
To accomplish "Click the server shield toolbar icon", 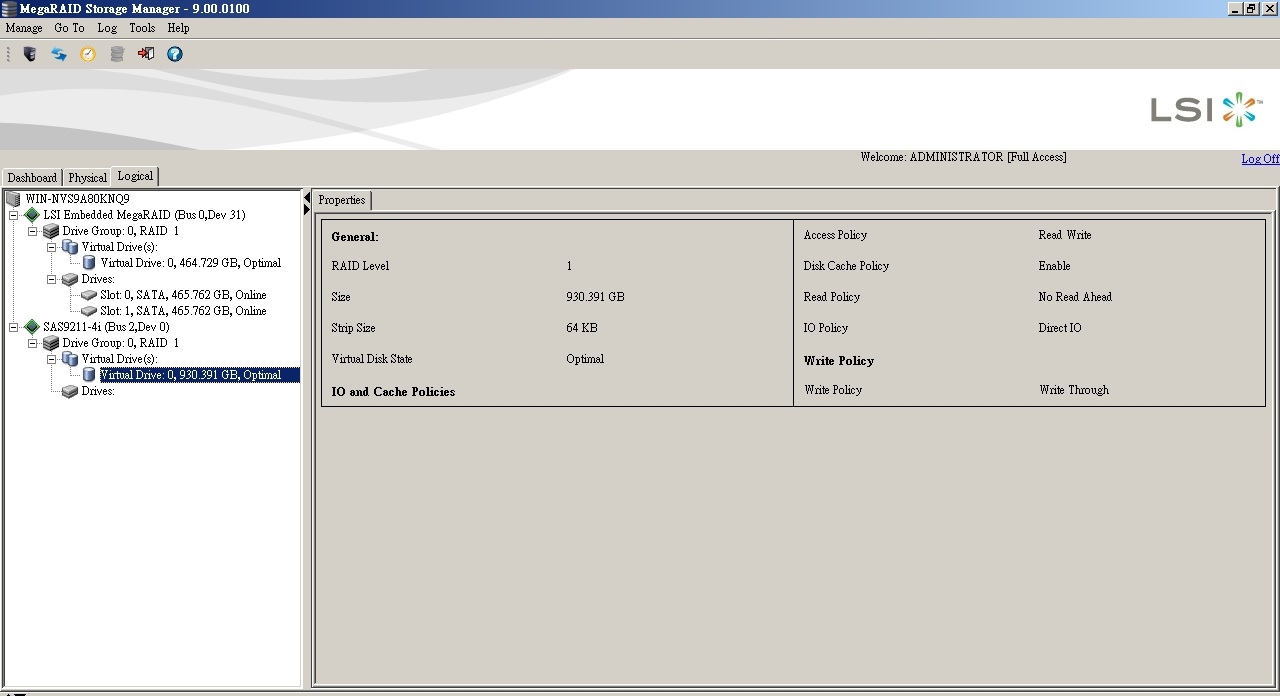I will pos(30,54).
